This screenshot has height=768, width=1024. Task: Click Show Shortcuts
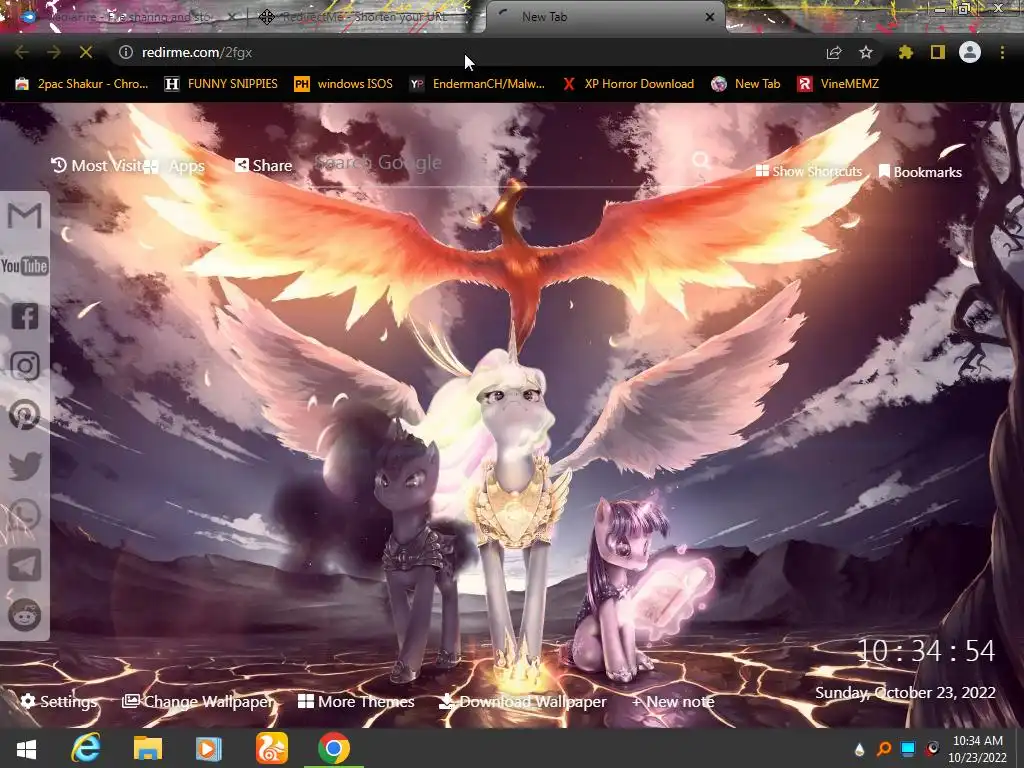(809, 171)
